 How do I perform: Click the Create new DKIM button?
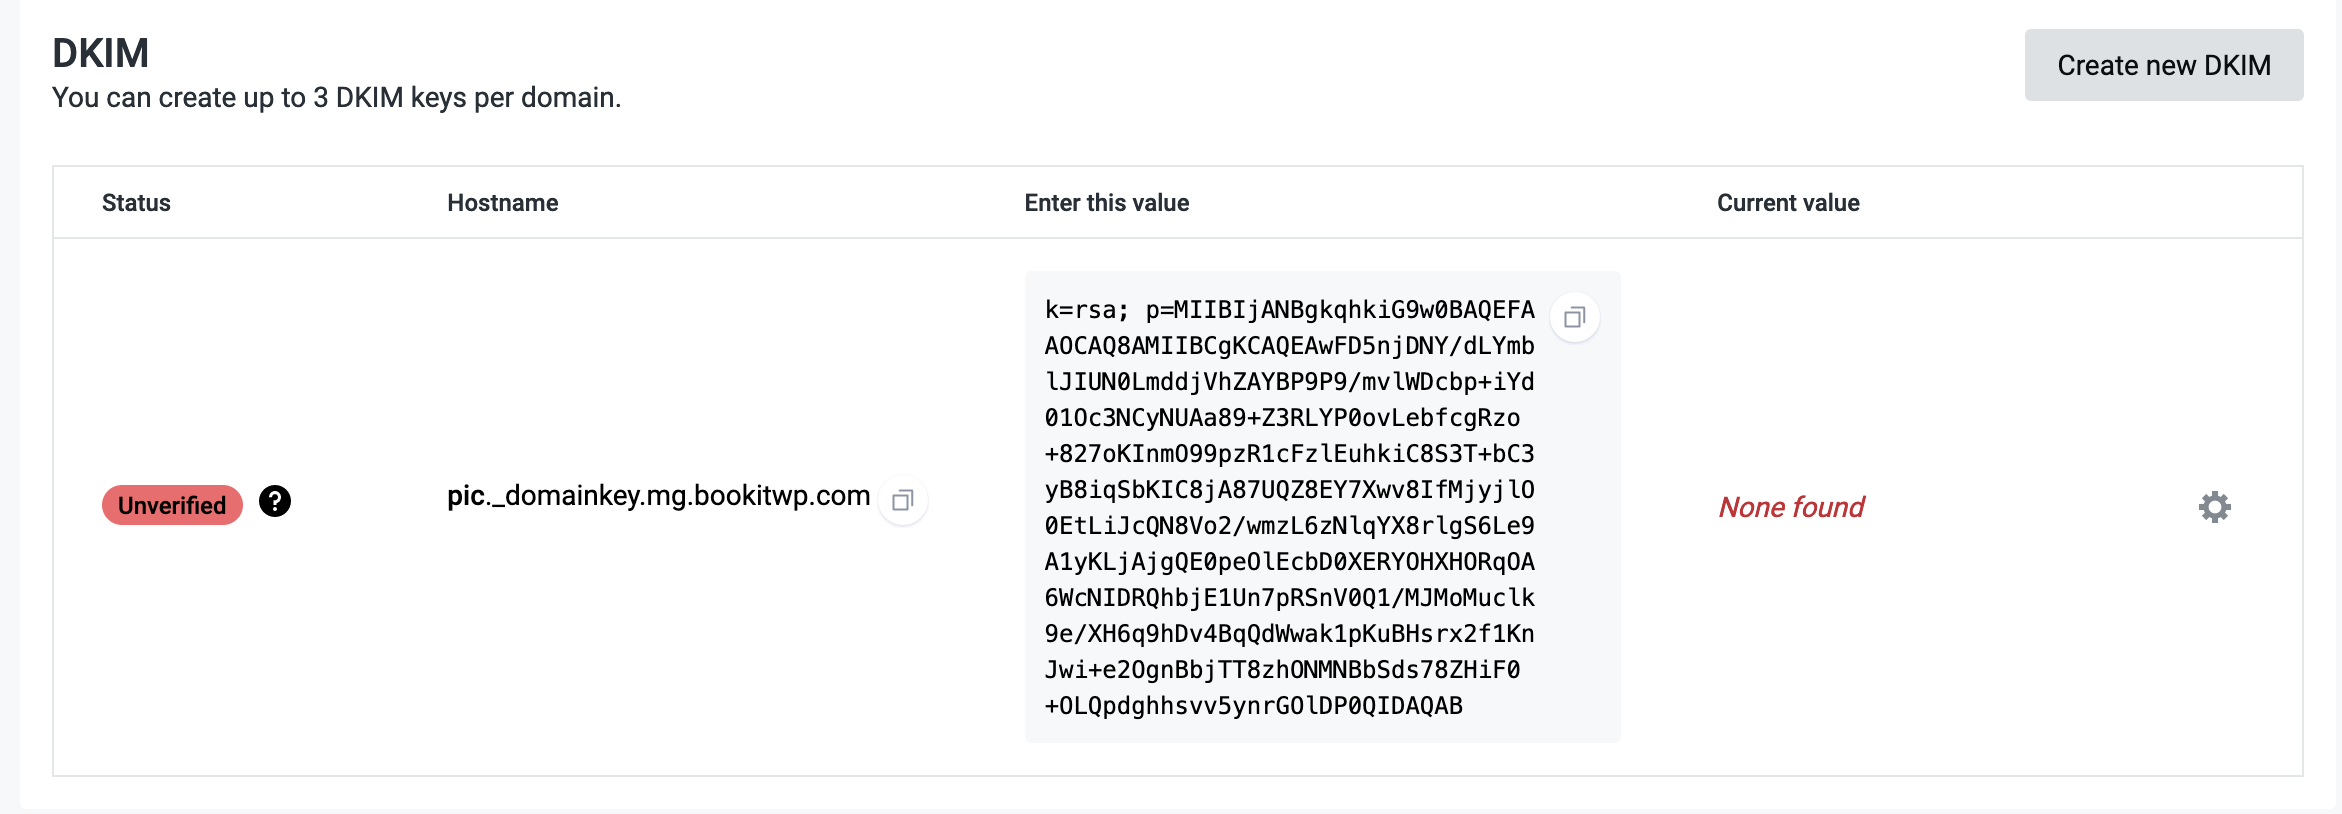pyautogui.click(x=2163, y=64)
